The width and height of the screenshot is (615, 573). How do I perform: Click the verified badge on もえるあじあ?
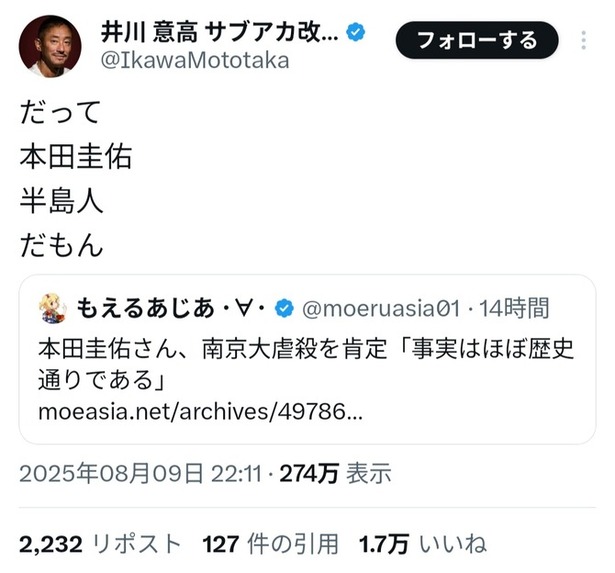[284, 308]
